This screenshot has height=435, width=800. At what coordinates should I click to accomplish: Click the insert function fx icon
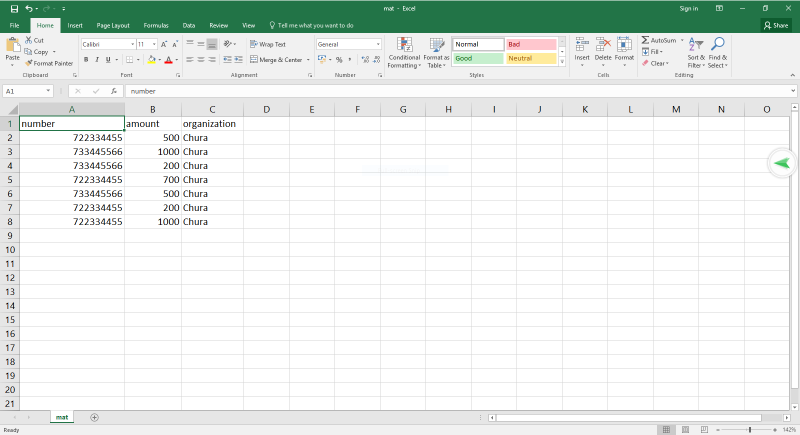click(x=114, y=91)
